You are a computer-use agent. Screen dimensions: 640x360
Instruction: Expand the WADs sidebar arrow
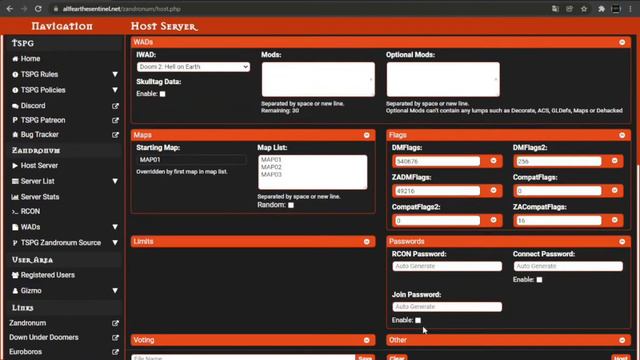115,227
